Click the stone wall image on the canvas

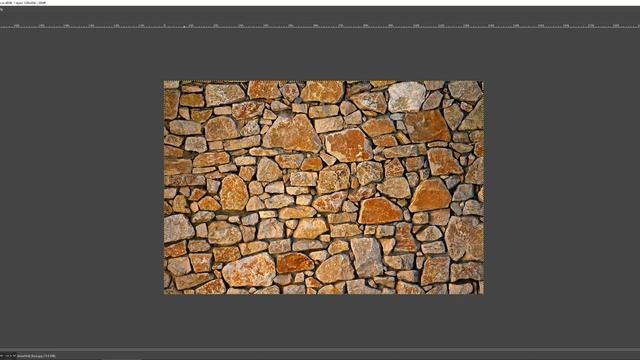pos(324,187)
